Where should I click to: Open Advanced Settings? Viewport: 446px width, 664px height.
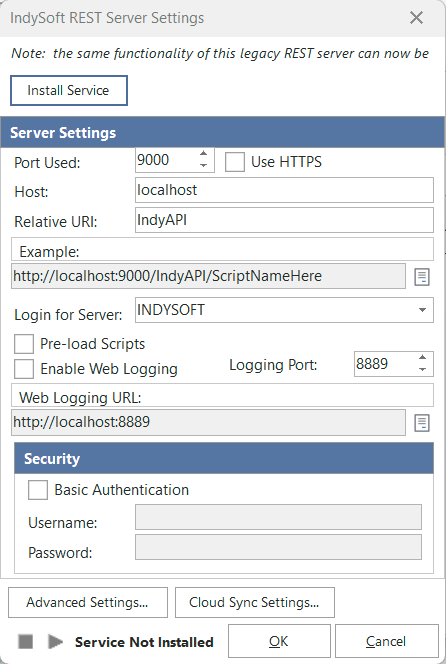tap(88, 602)
